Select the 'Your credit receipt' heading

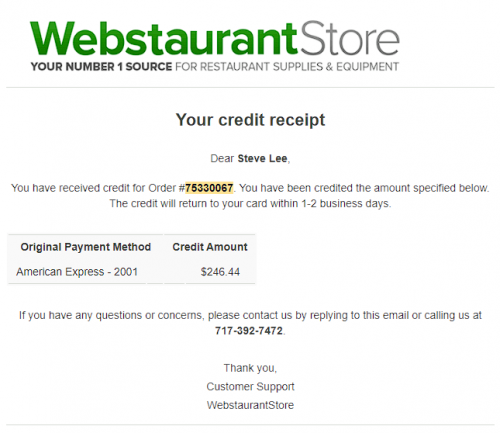tap(250, 120)
